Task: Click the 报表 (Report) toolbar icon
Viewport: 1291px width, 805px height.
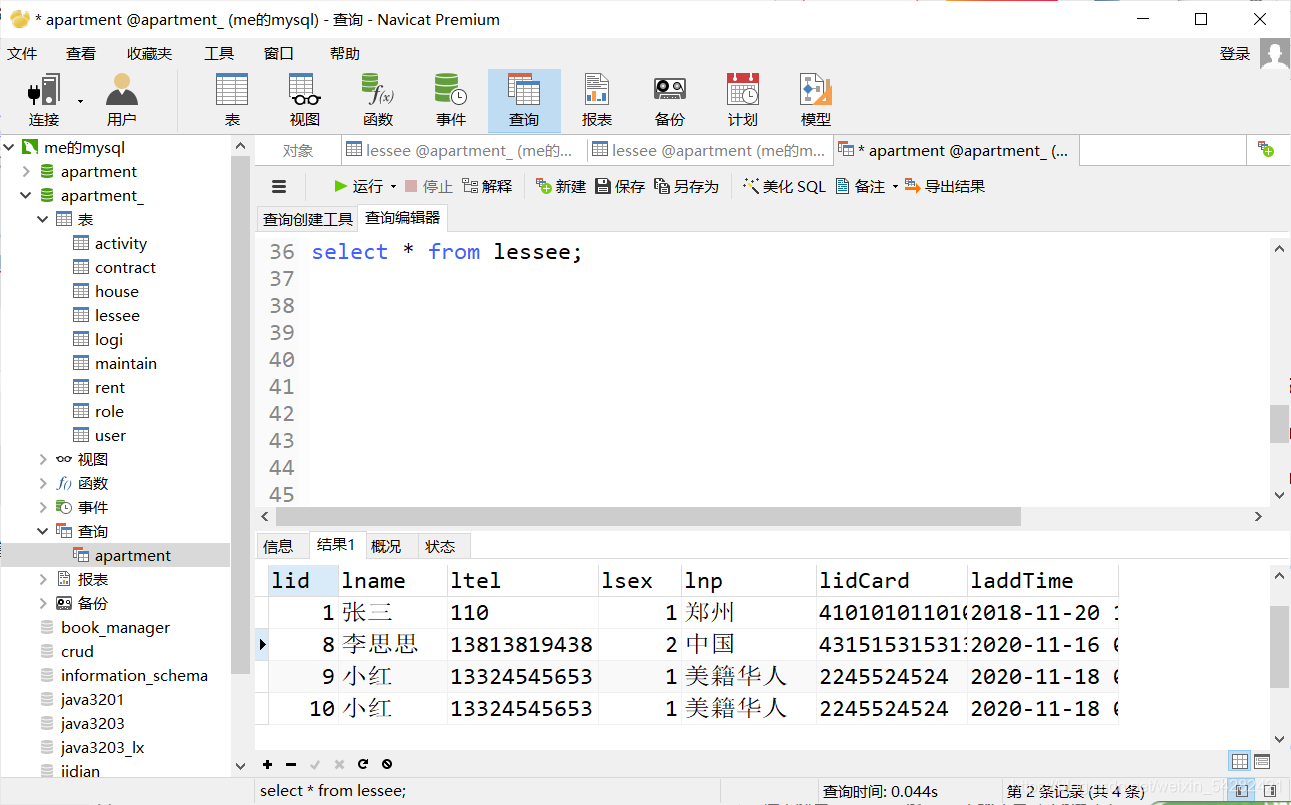Action: [x=596, y=95]
